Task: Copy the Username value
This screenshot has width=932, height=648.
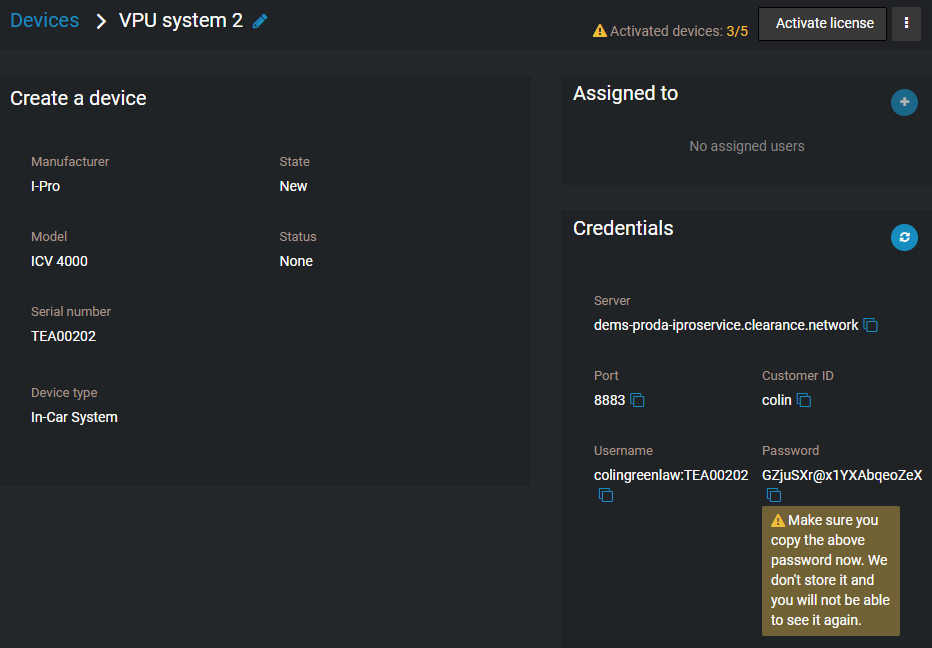Action: pos(606,495)
